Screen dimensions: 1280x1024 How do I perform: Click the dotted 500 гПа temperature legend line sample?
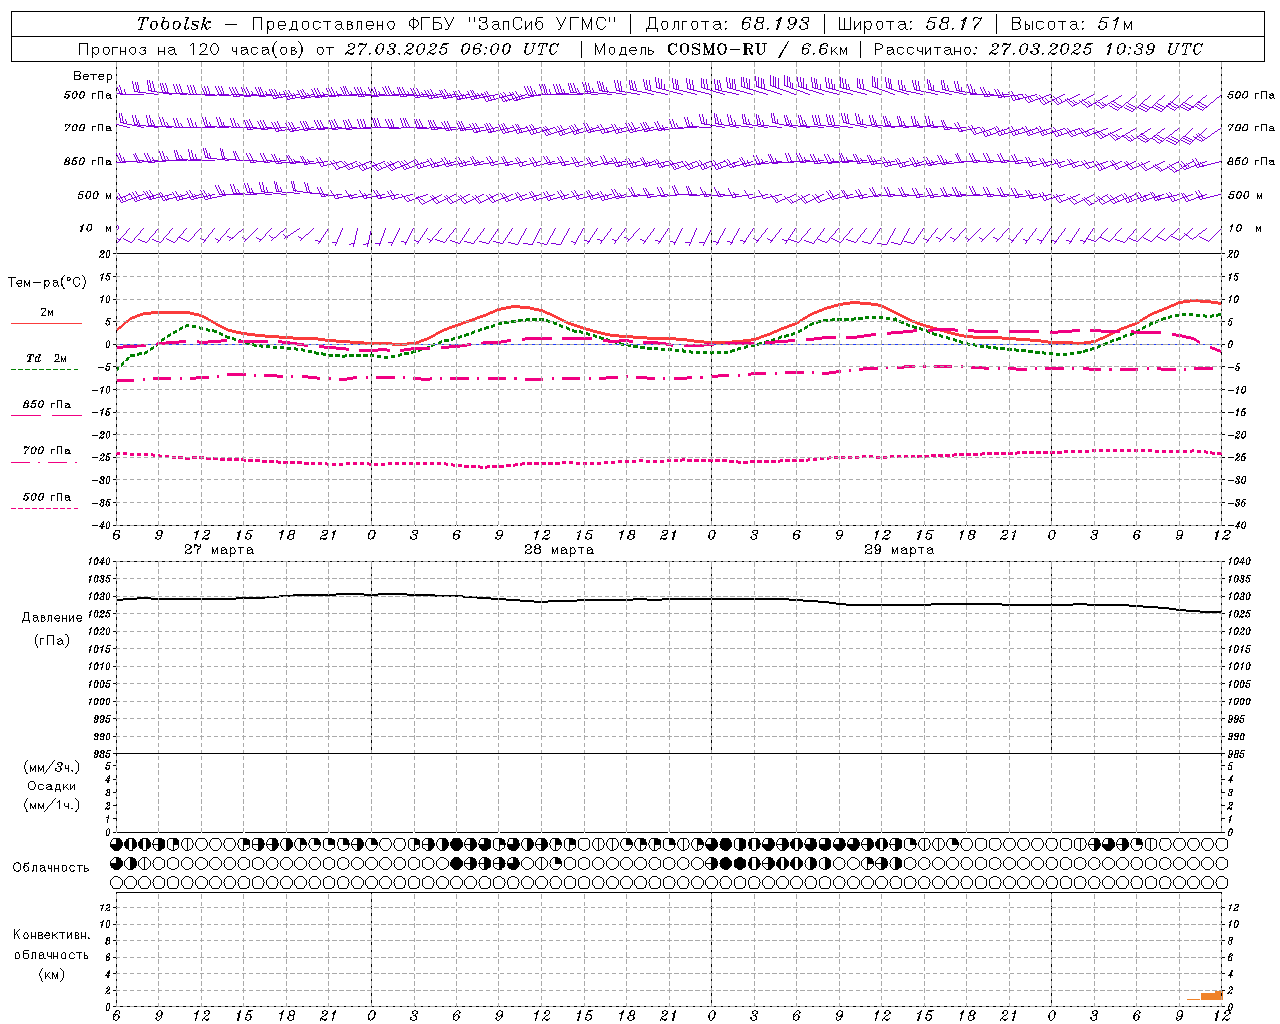point(44,508)
